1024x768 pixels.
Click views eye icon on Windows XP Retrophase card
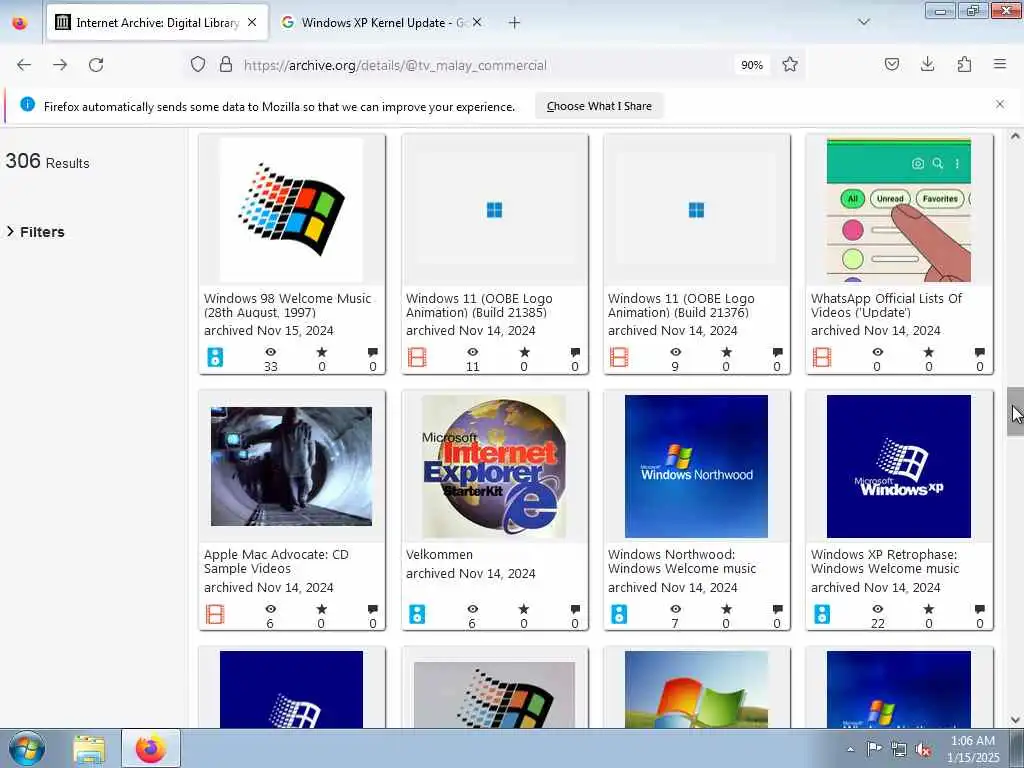[878, 609]
